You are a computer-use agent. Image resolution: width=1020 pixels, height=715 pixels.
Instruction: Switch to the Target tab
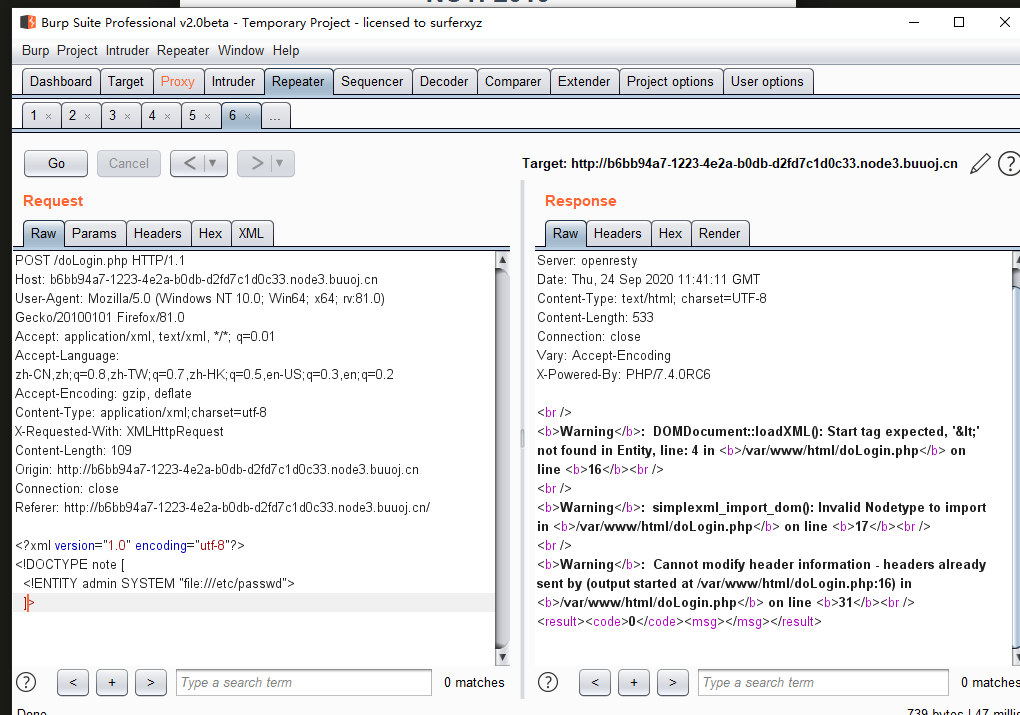click(x=126, y=82)
